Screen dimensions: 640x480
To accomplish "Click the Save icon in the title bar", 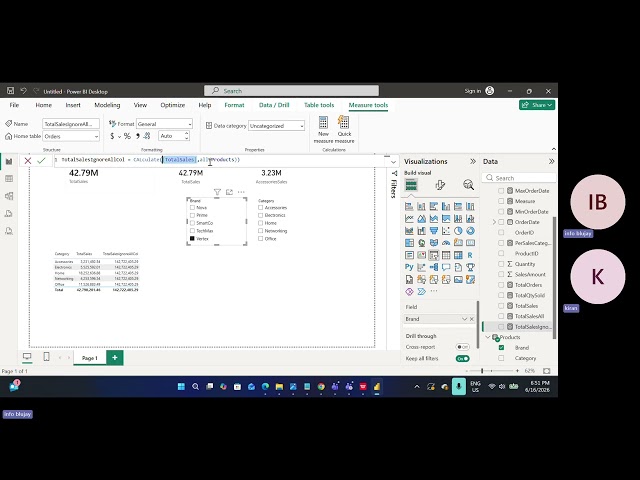I will [x=10, y=91].
